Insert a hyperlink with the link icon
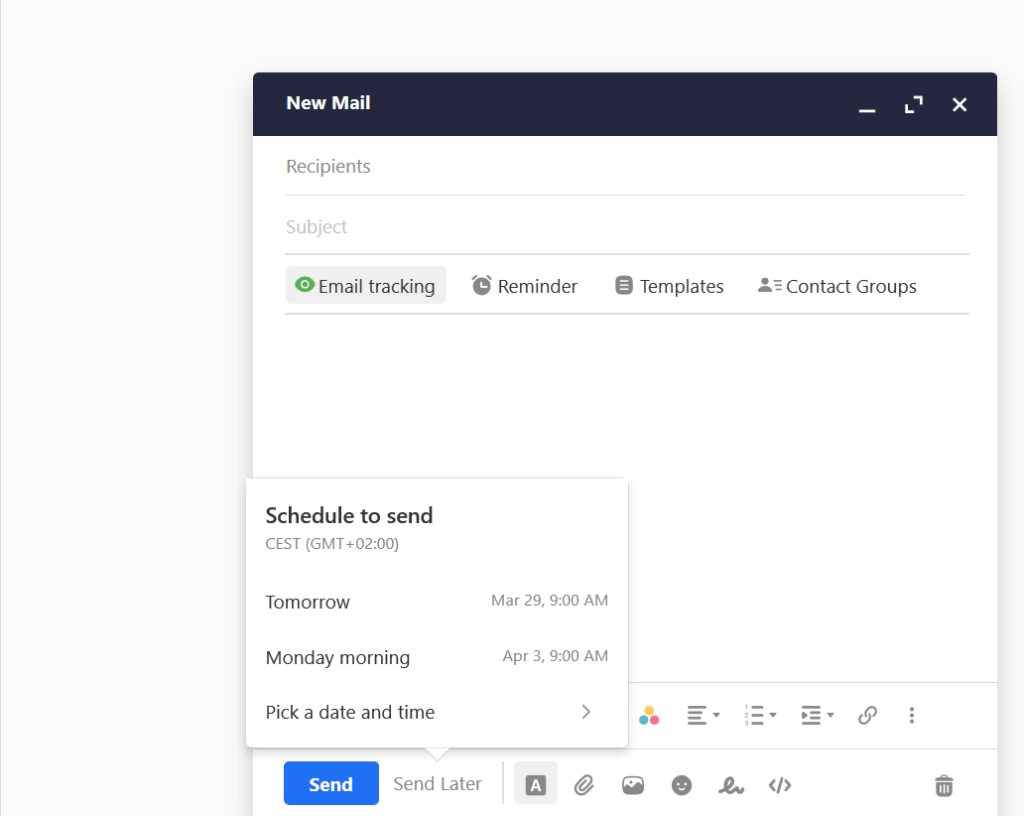The width and height of the screenshot is (1024, 816). click(868, 715)
